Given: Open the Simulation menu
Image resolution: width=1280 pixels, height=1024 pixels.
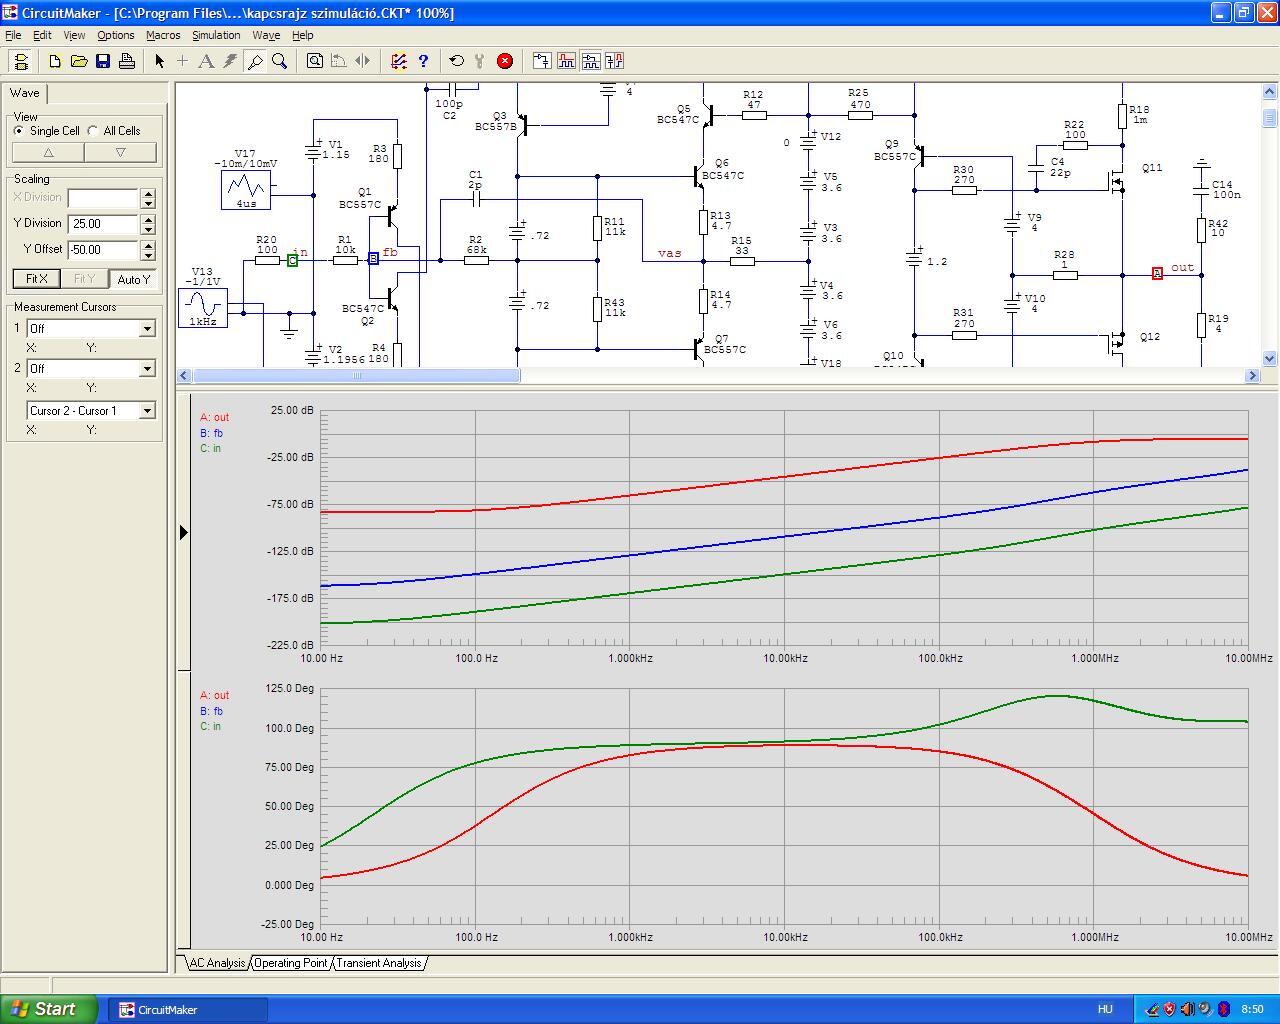Looking at the screenshot, I should coord(216,35).
